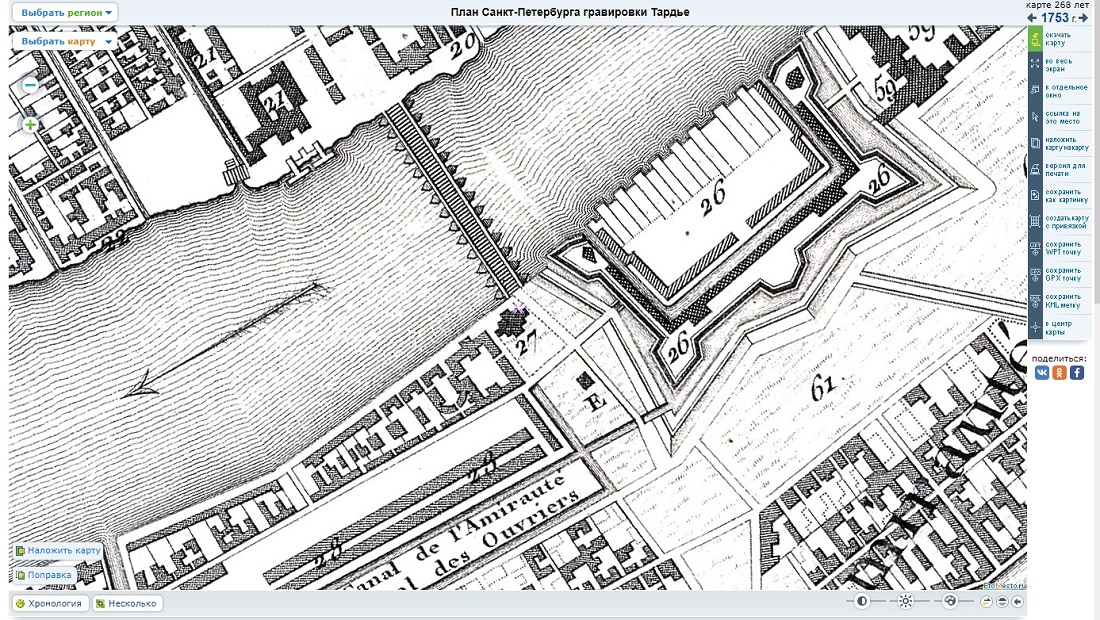Share via Odnoklassniki icon
This screenshot has width=1100, height=620.
click(1059, 372)
